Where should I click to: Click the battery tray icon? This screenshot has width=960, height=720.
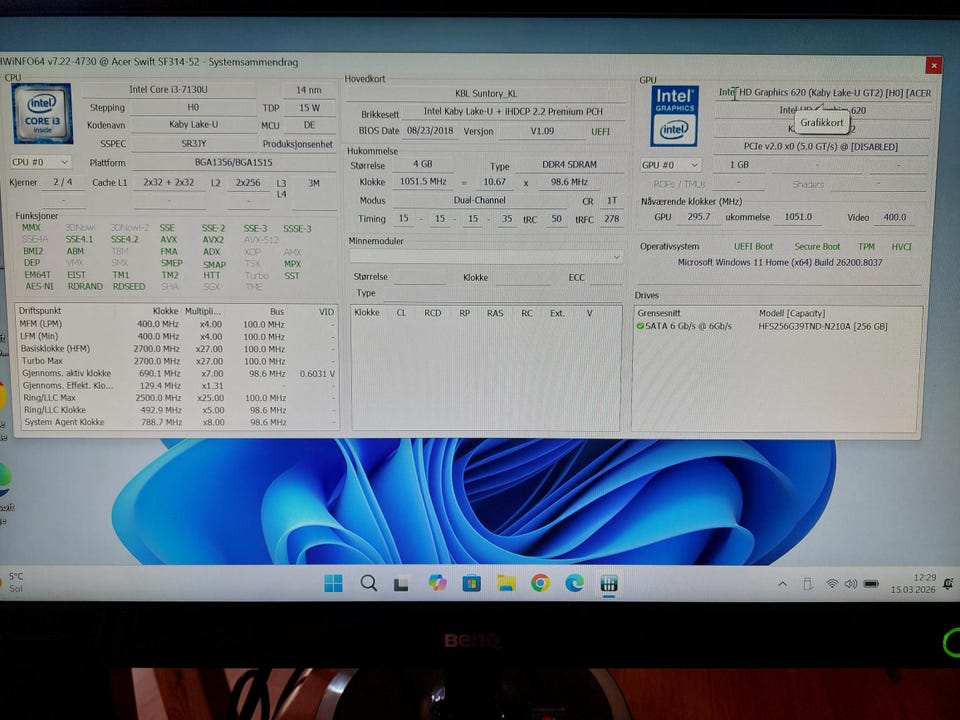click(871, 584)
